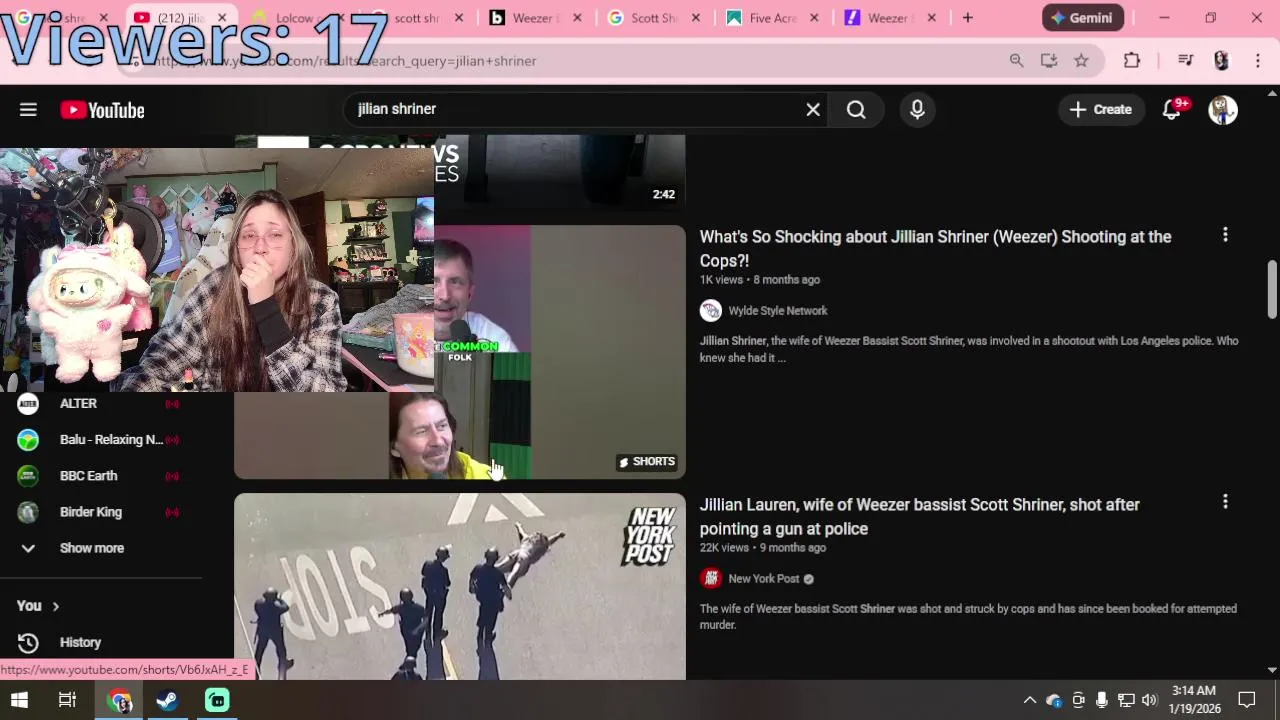Open Wylde Style Network channel name
1280x720 pixels.
coord(778,311)
